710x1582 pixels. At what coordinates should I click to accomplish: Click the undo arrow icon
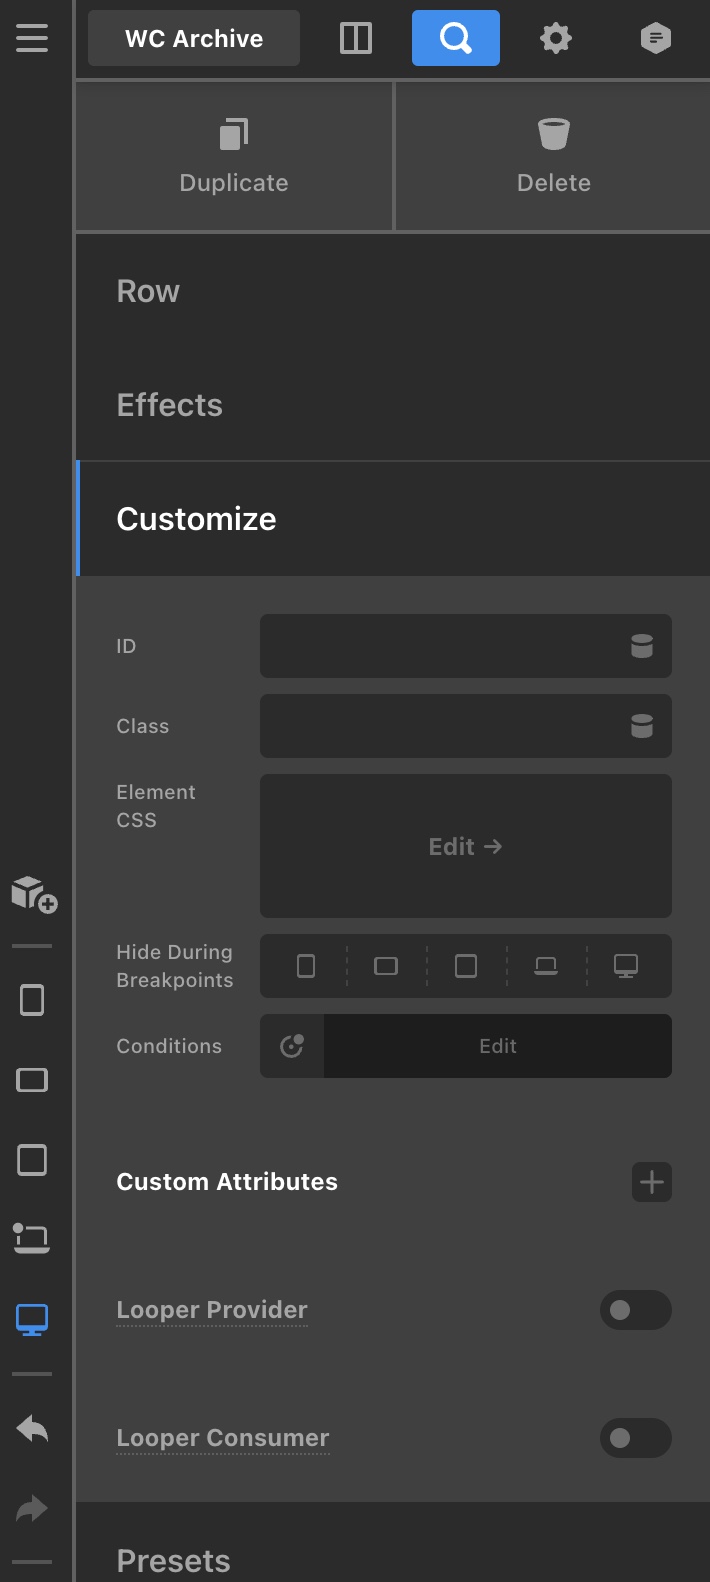(32, 1429)
